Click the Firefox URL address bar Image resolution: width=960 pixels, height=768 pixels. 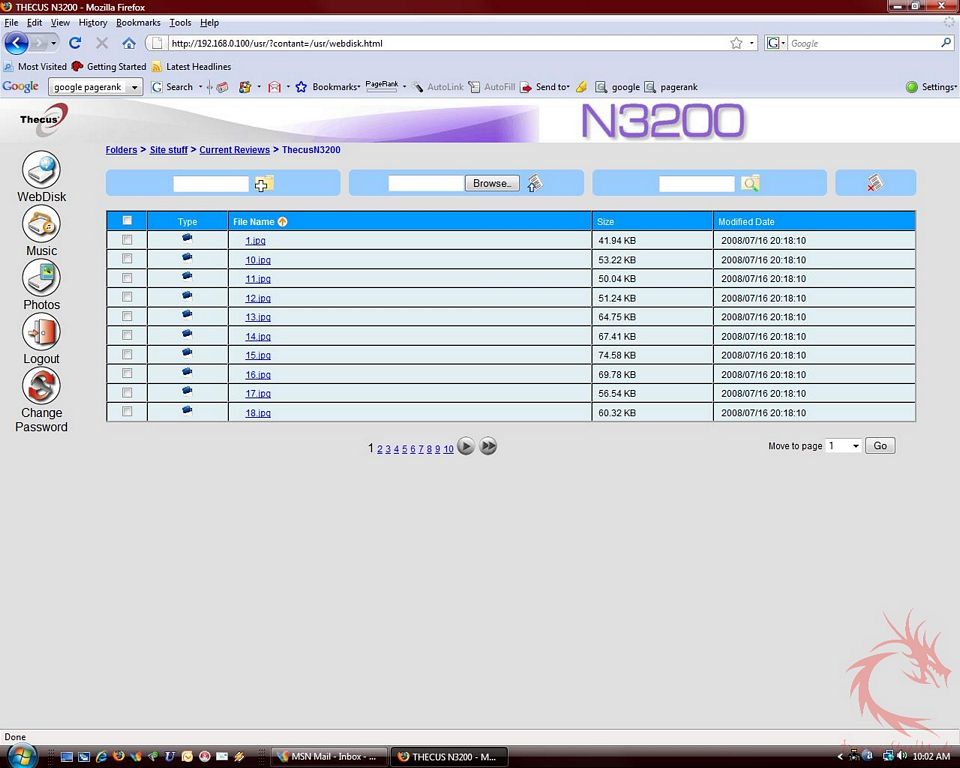click(x=447, y=43)
